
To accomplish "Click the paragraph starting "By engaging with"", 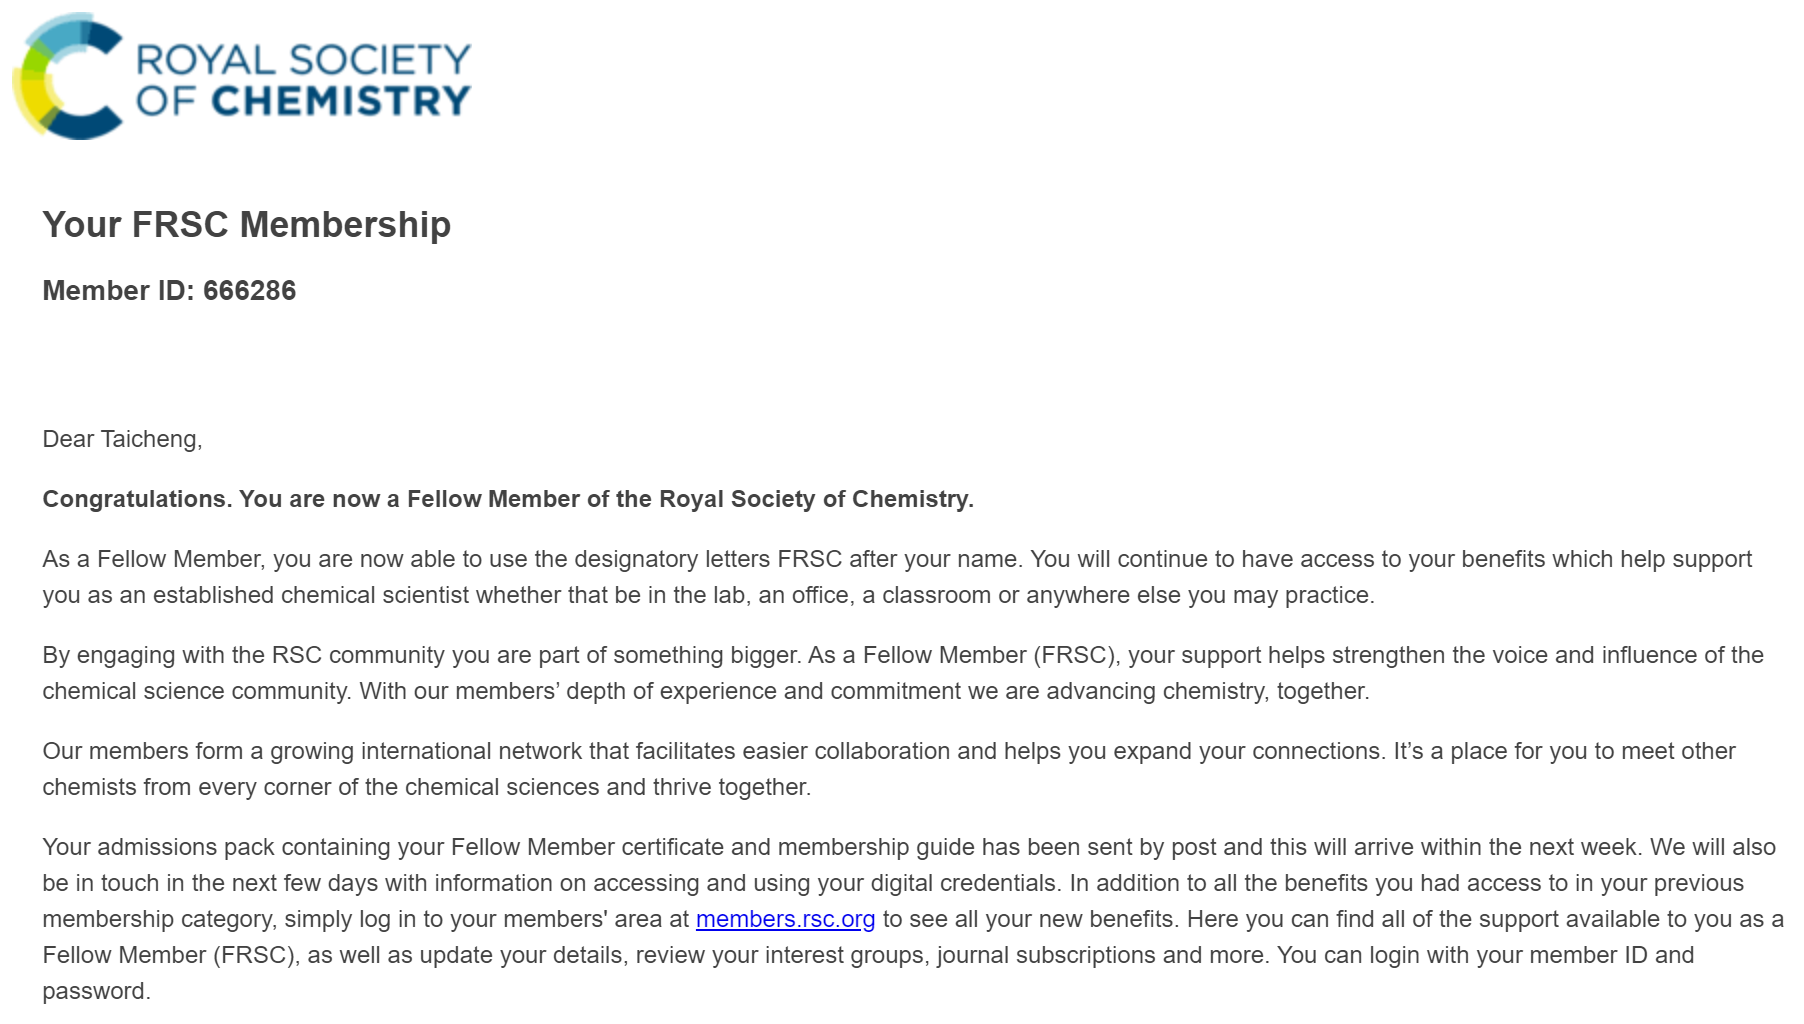I will coord(700,673).
